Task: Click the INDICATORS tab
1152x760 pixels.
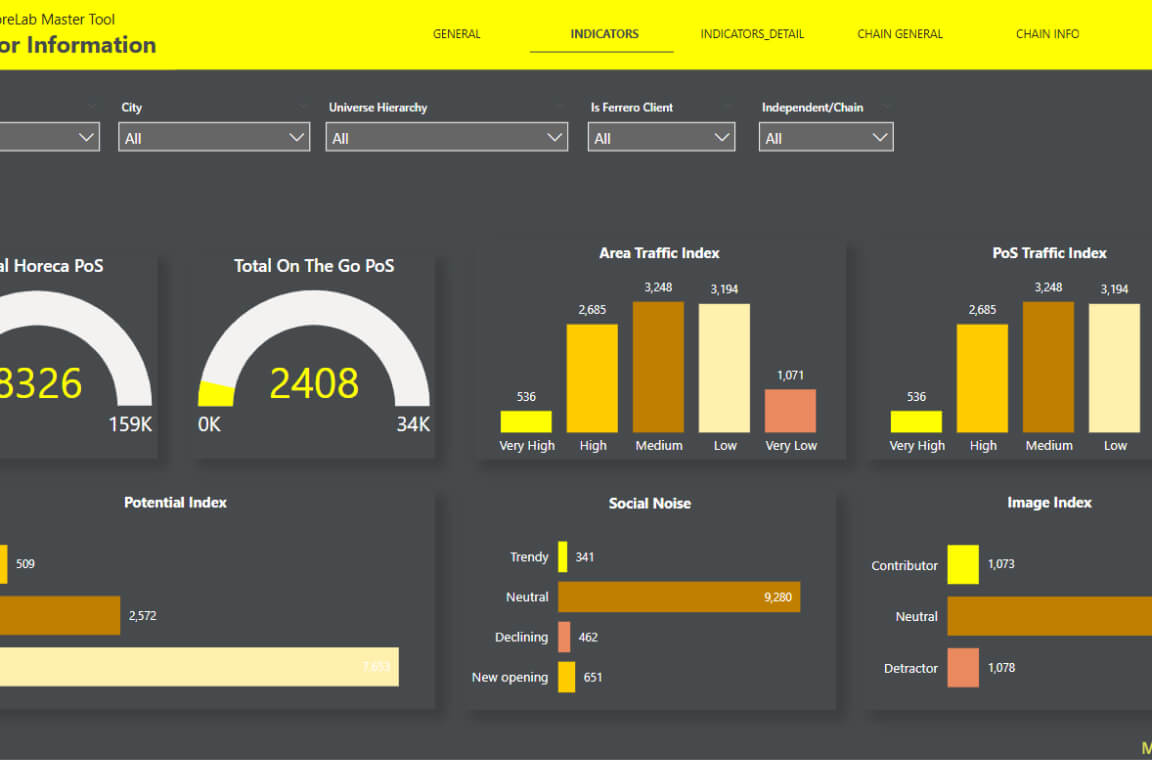Action: 604,34
